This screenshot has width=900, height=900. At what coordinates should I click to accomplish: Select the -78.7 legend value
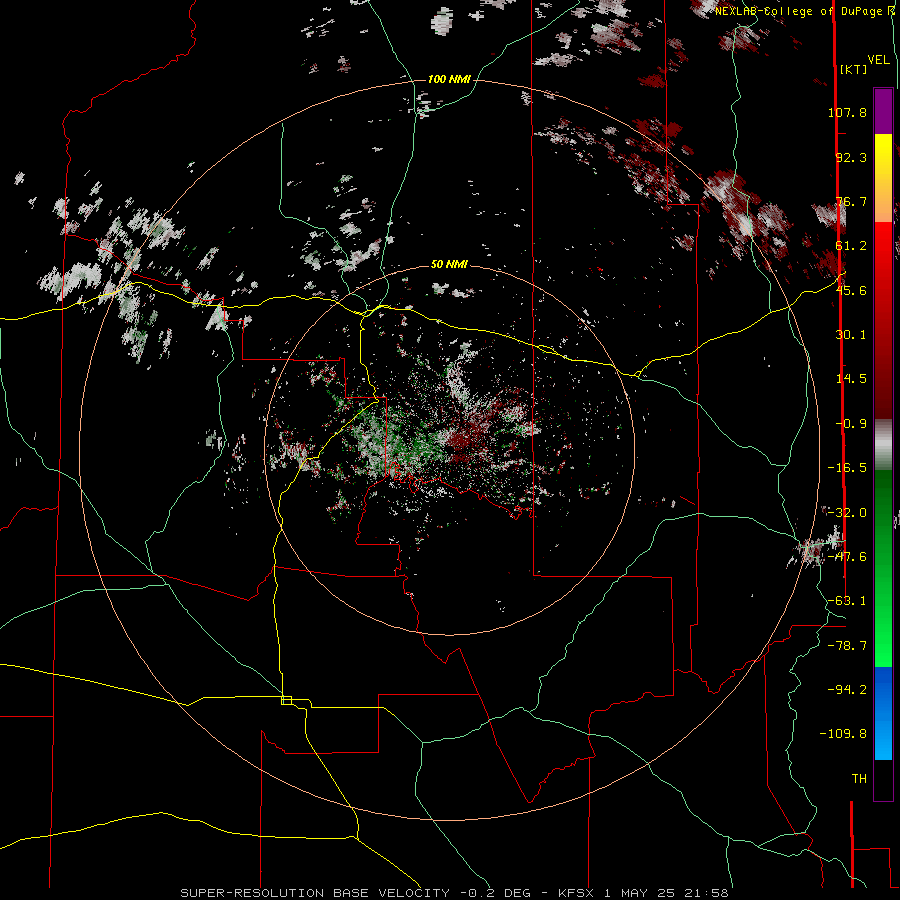pyautogui.click(x=847, y=646)
